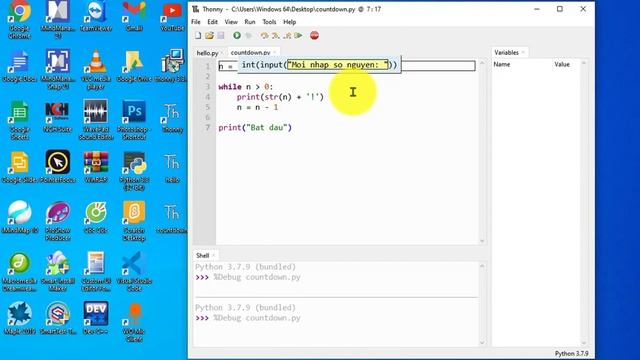Select the VLC media player icon
This screenshot has width=640, height=360.
(x=96, y=69)
